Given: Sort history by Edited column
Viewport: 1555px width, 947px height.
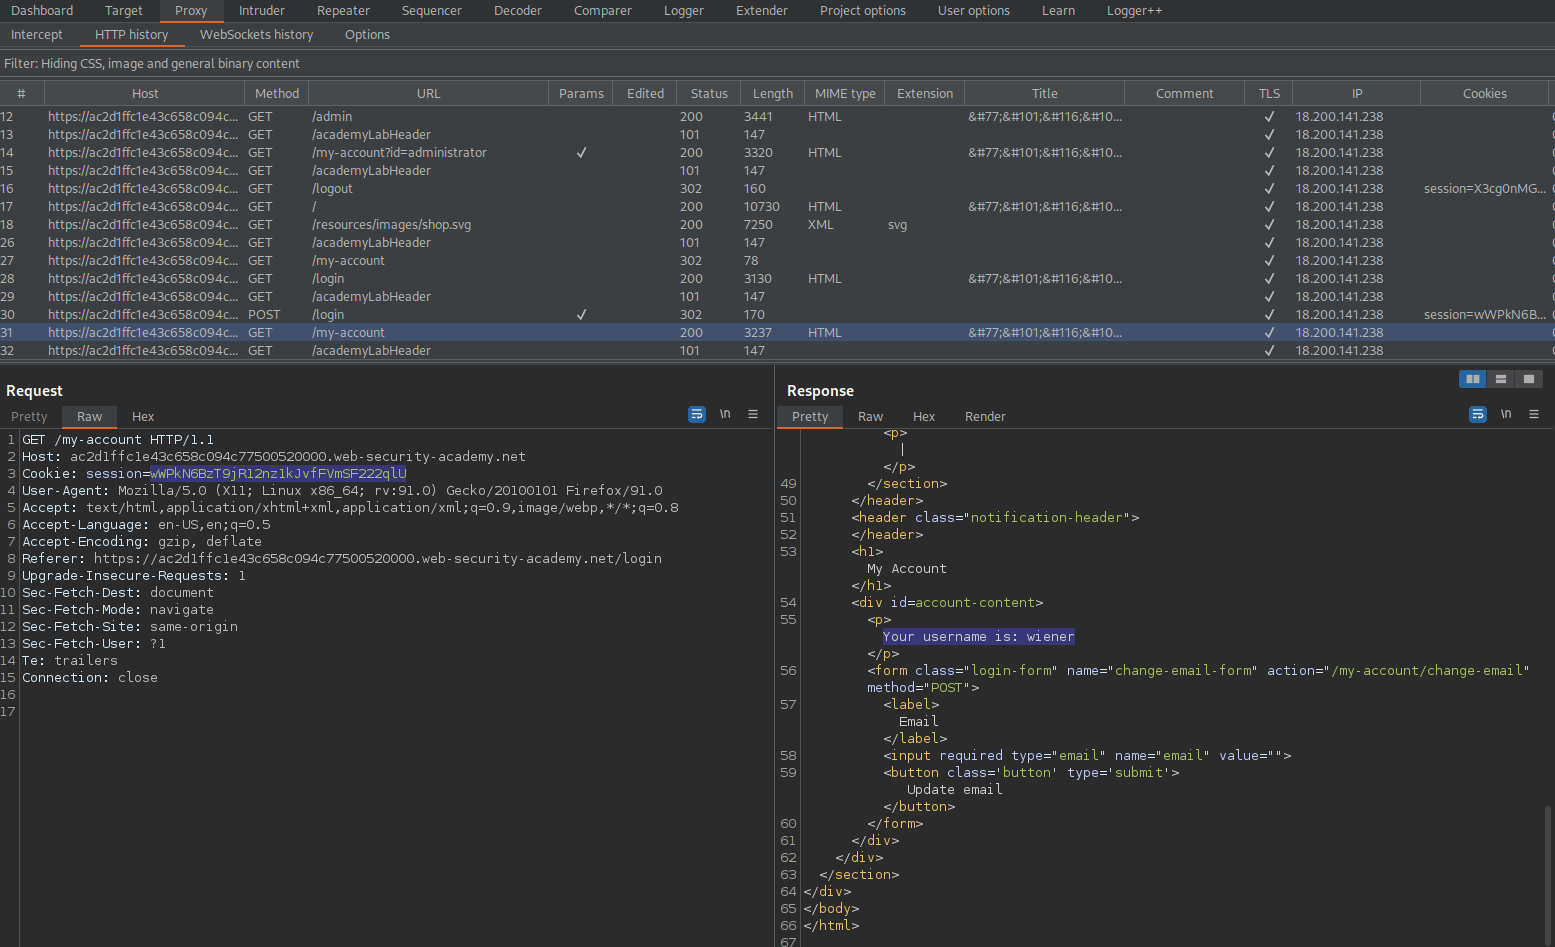Looking at the screenshot, I should click(x=645, y=94).
